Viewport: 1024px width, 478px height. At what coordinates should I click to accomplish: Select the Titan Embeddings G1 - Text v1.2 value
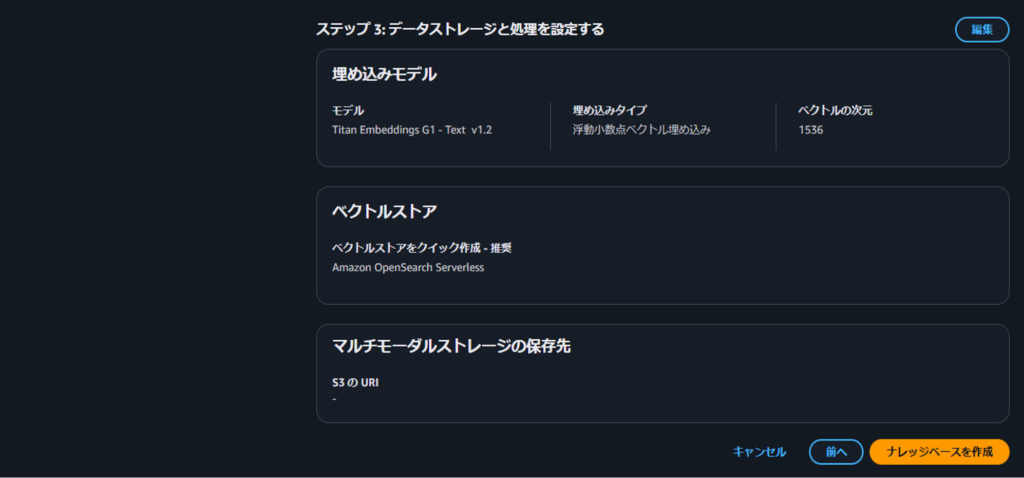(x=412, y=130)
